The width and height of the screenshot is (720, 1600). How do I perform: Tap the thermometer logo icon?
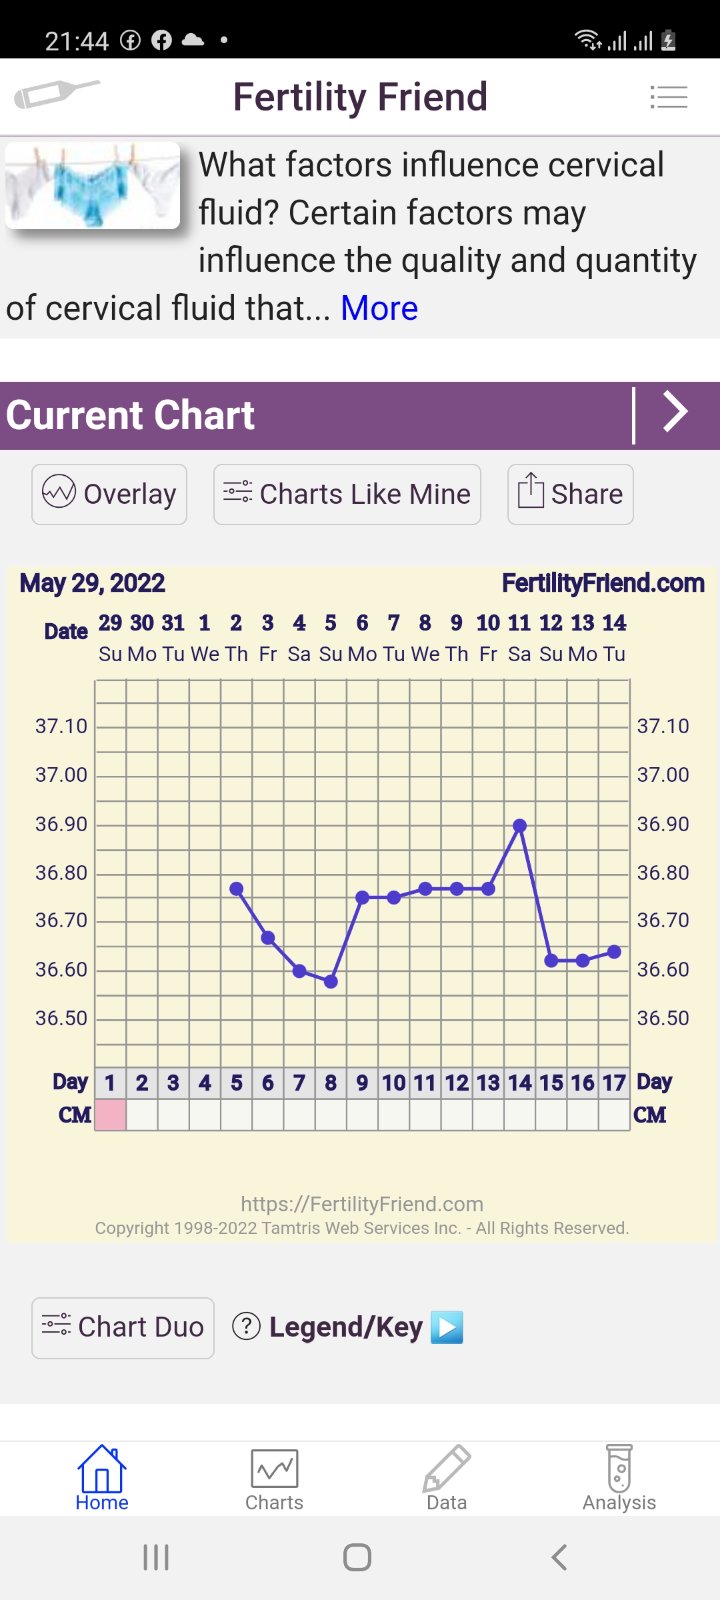[x=56, y=95]
